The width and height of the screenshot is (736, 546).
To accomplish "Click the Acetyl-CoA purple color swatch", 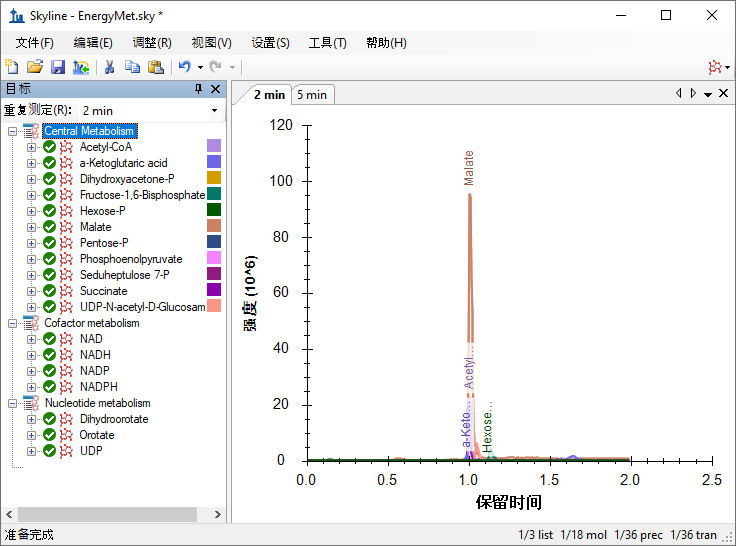I will 213,147.
